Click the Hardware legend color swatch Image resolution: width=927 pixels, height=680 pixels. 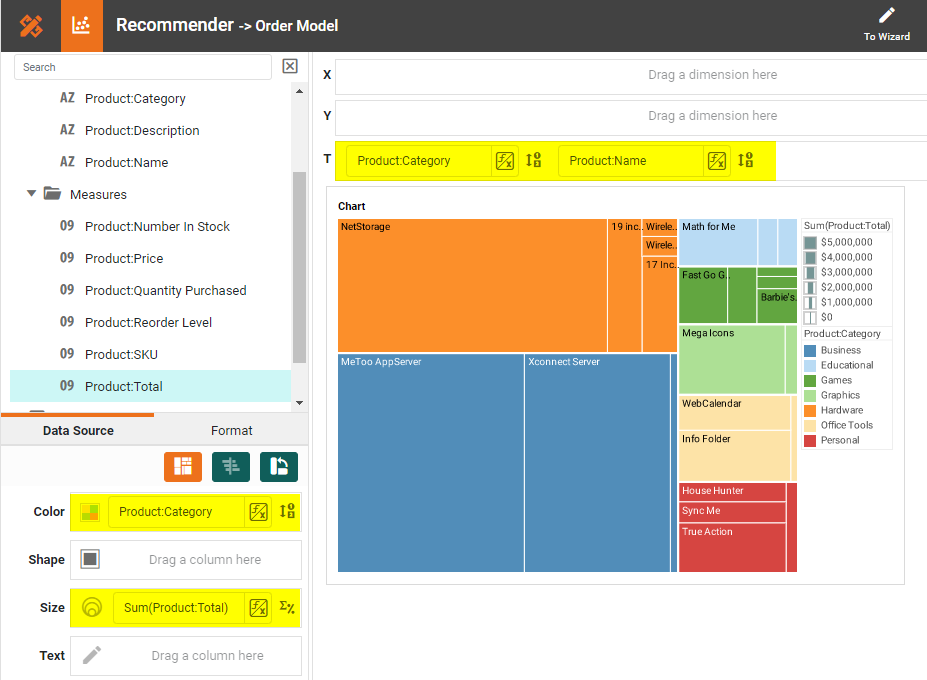pyautogui.click(x=810, y=410)
